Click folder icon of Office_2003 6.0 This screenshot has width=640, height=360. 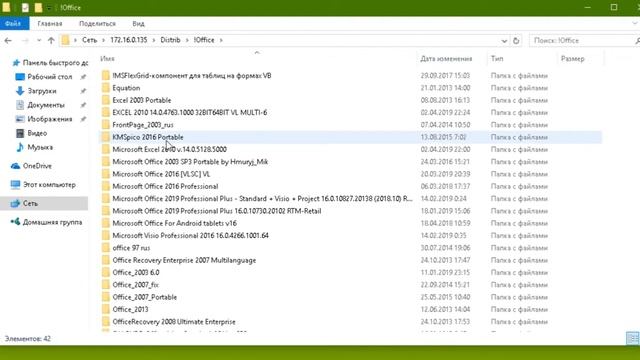tap(106, 272)
